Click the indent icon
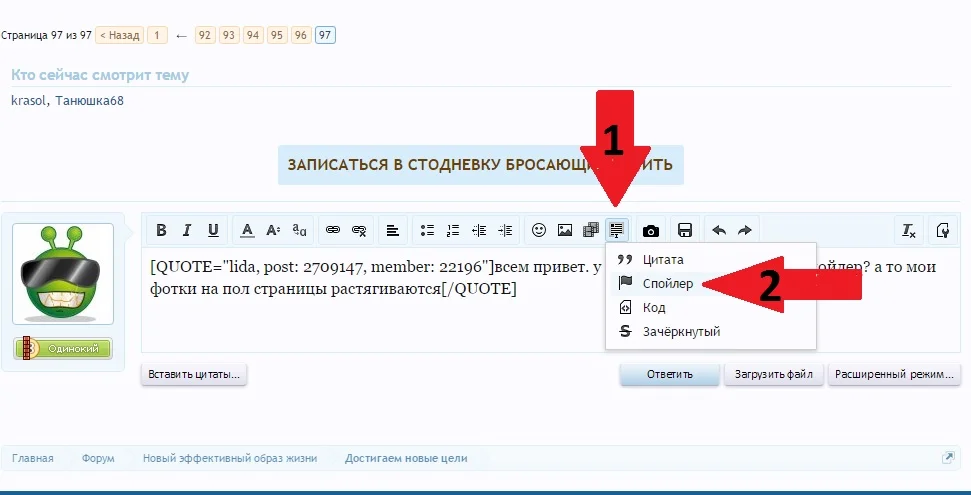 coord(505,230)
